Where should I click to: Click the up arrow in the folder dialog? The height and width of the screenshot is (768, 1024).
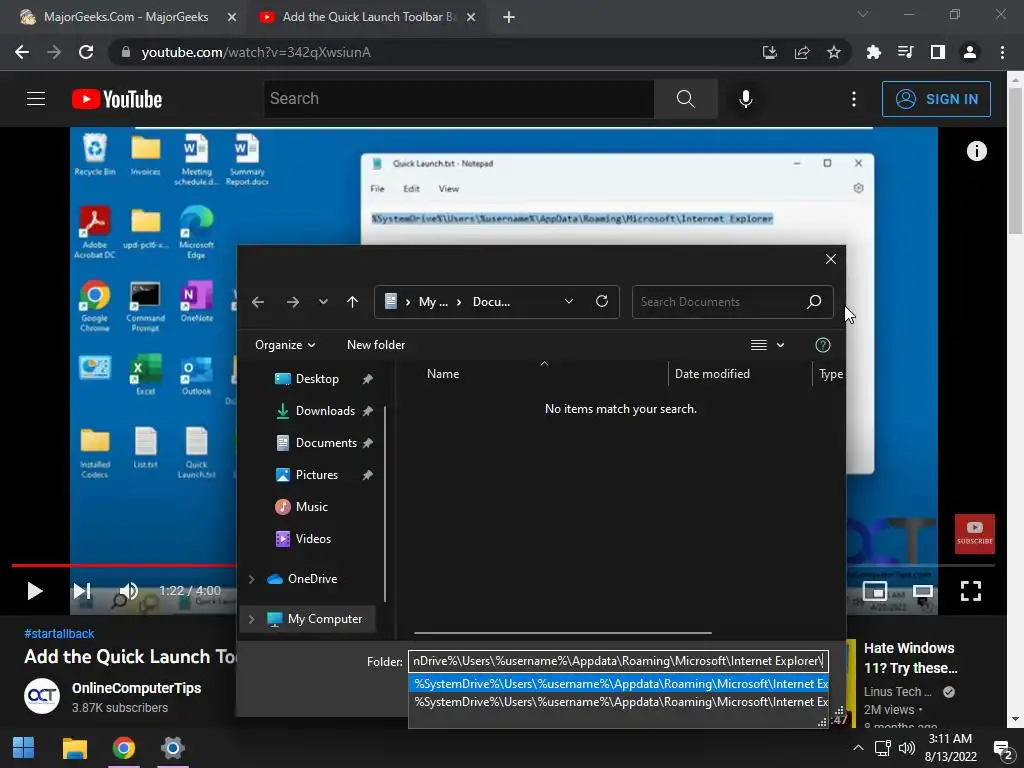352,302
